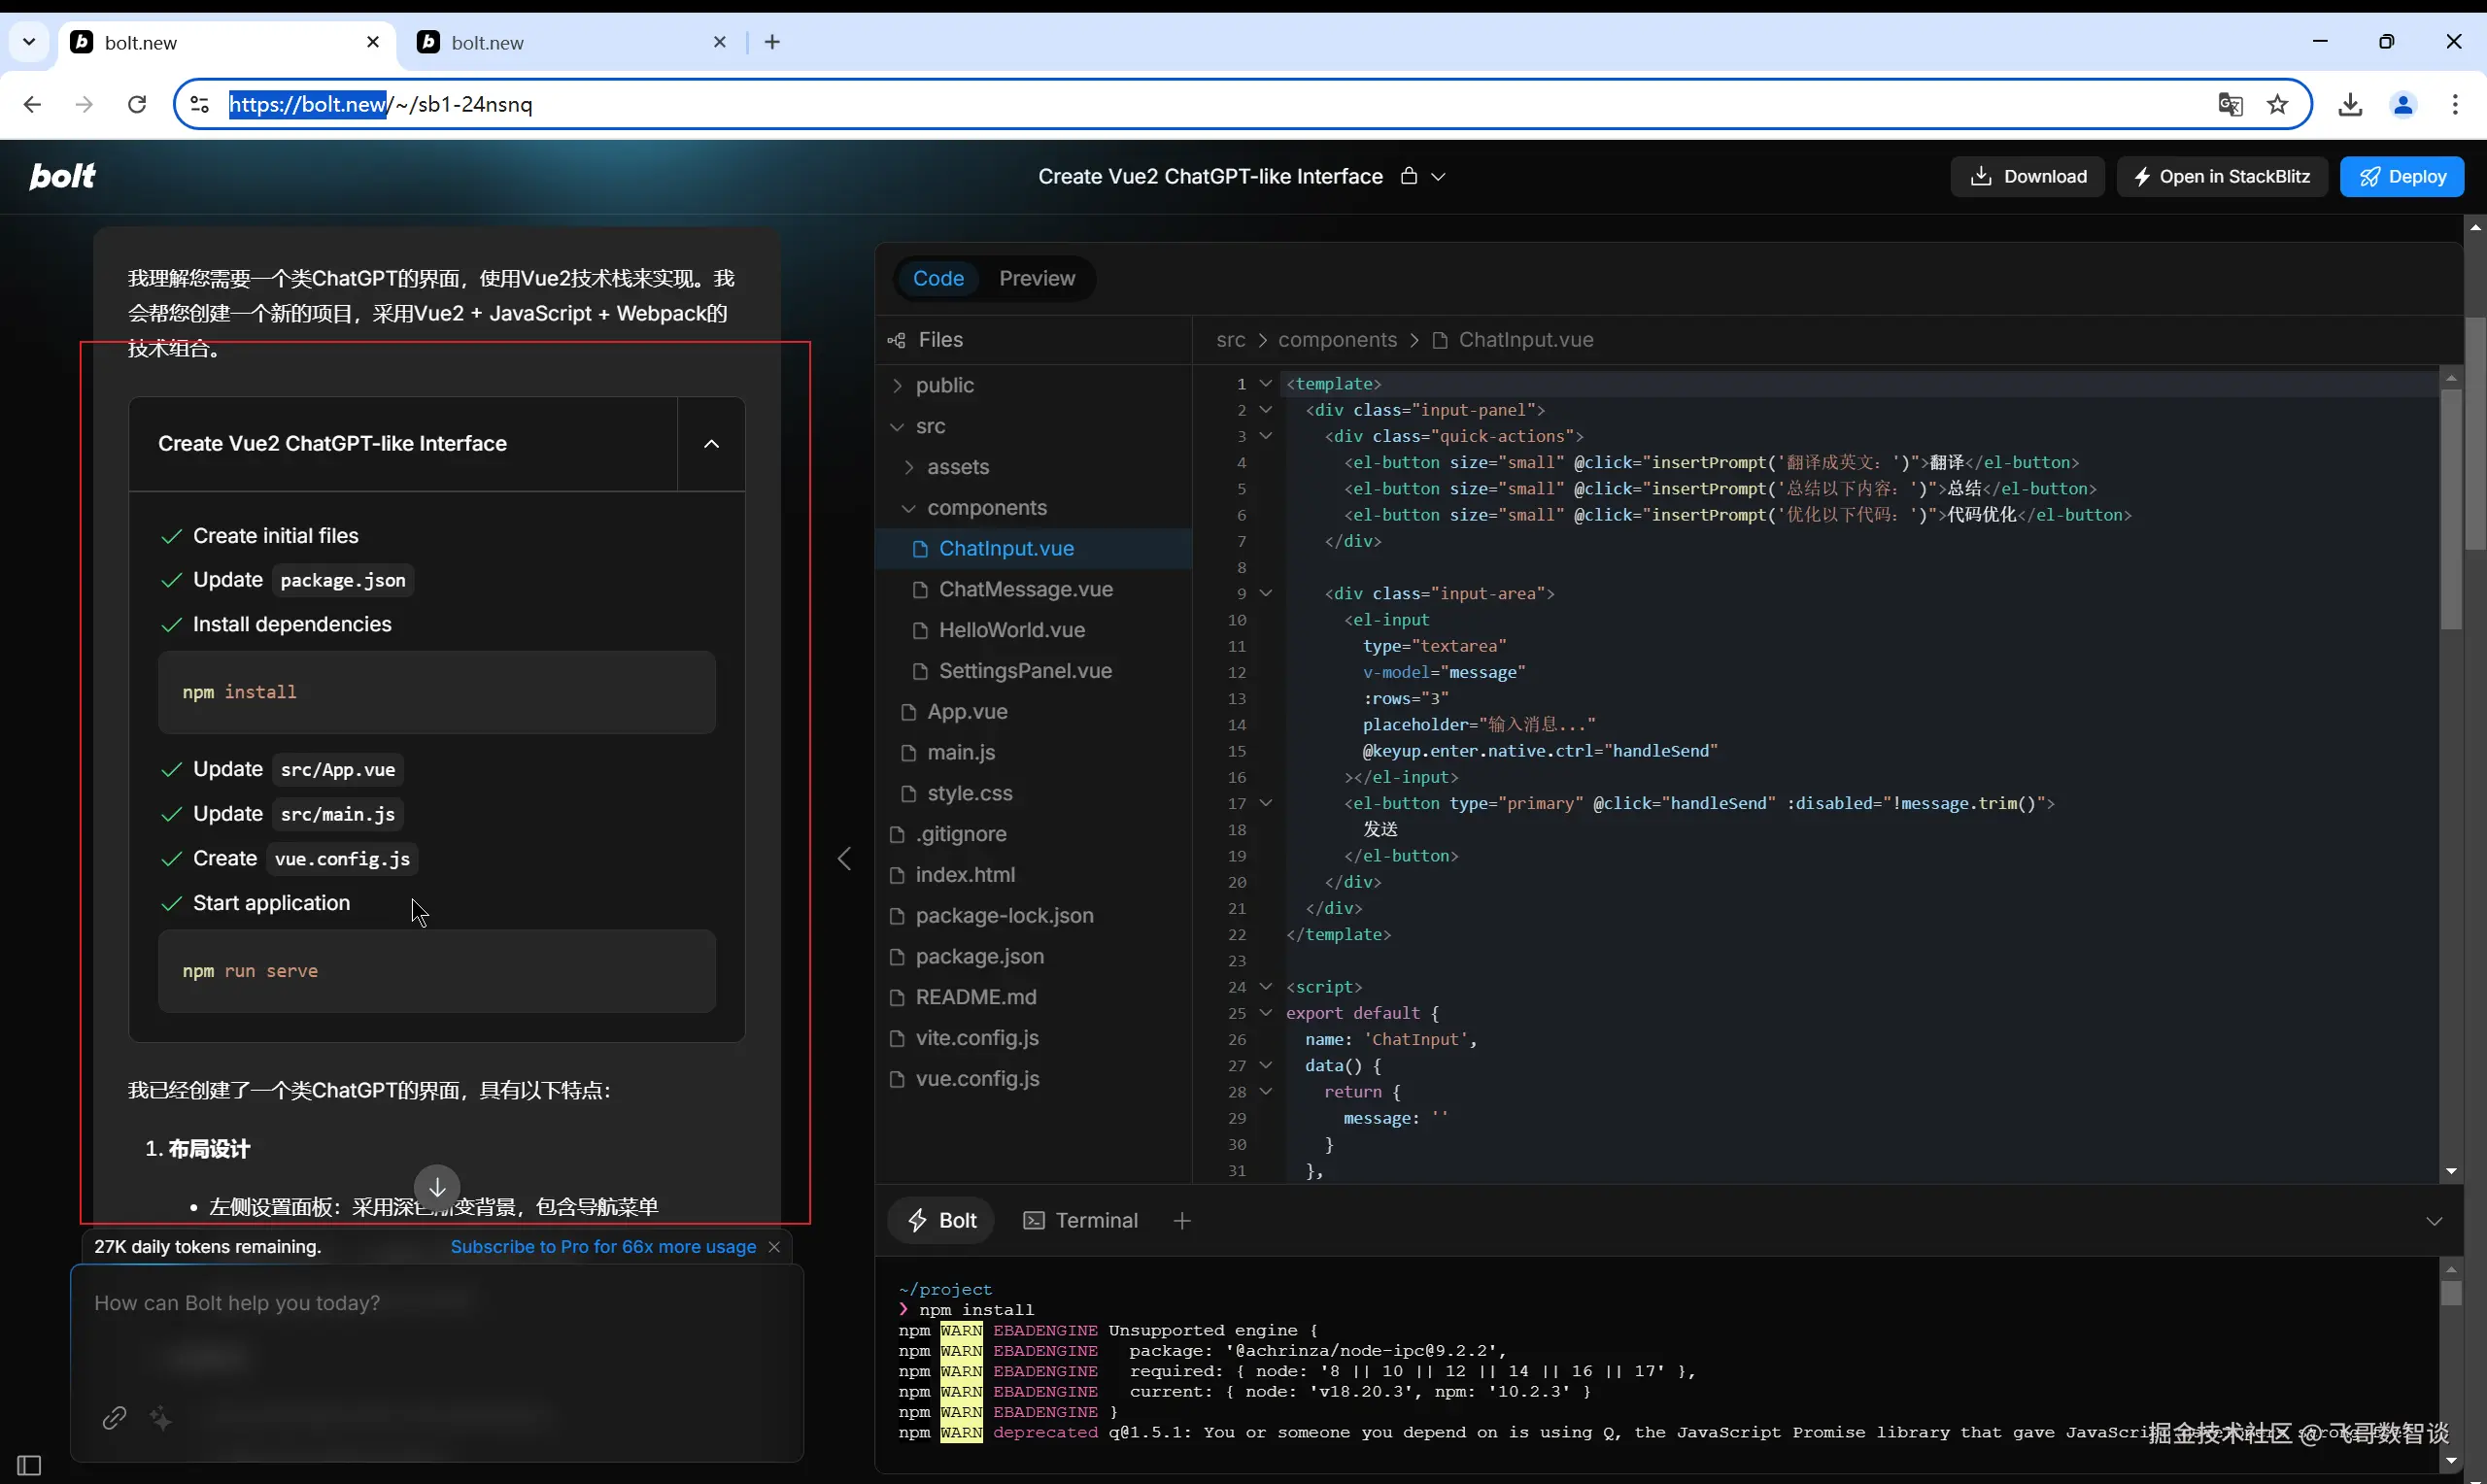
Task: Bookmark this page with the star icon
Action: [2277, 104]
